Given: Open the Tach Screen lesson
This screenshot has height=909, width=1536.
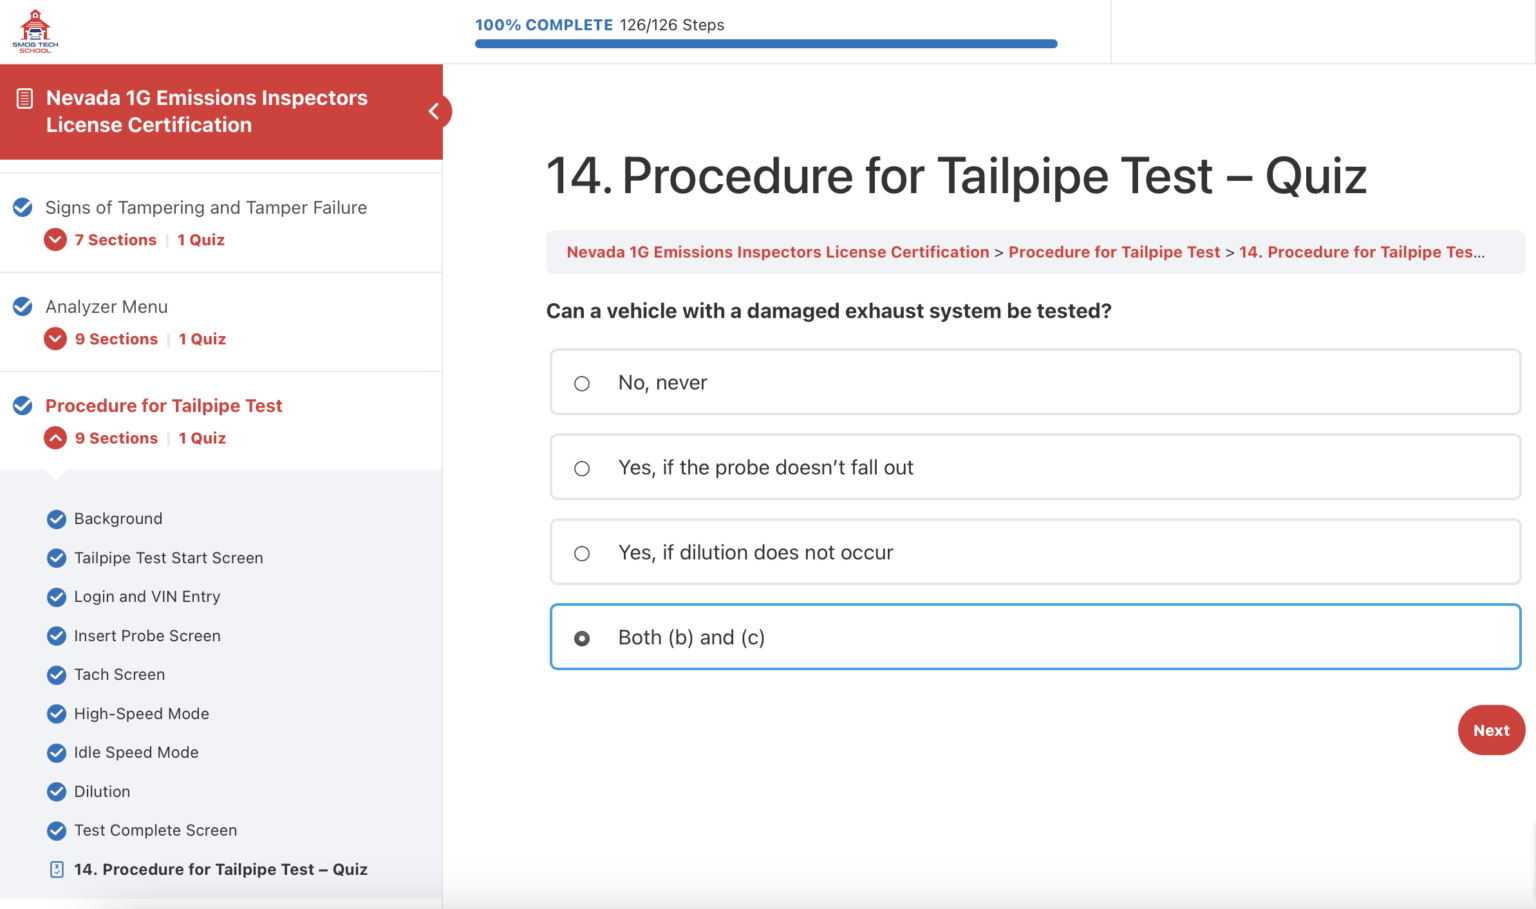Looking at the screenshot, I should tap(119, 675).
